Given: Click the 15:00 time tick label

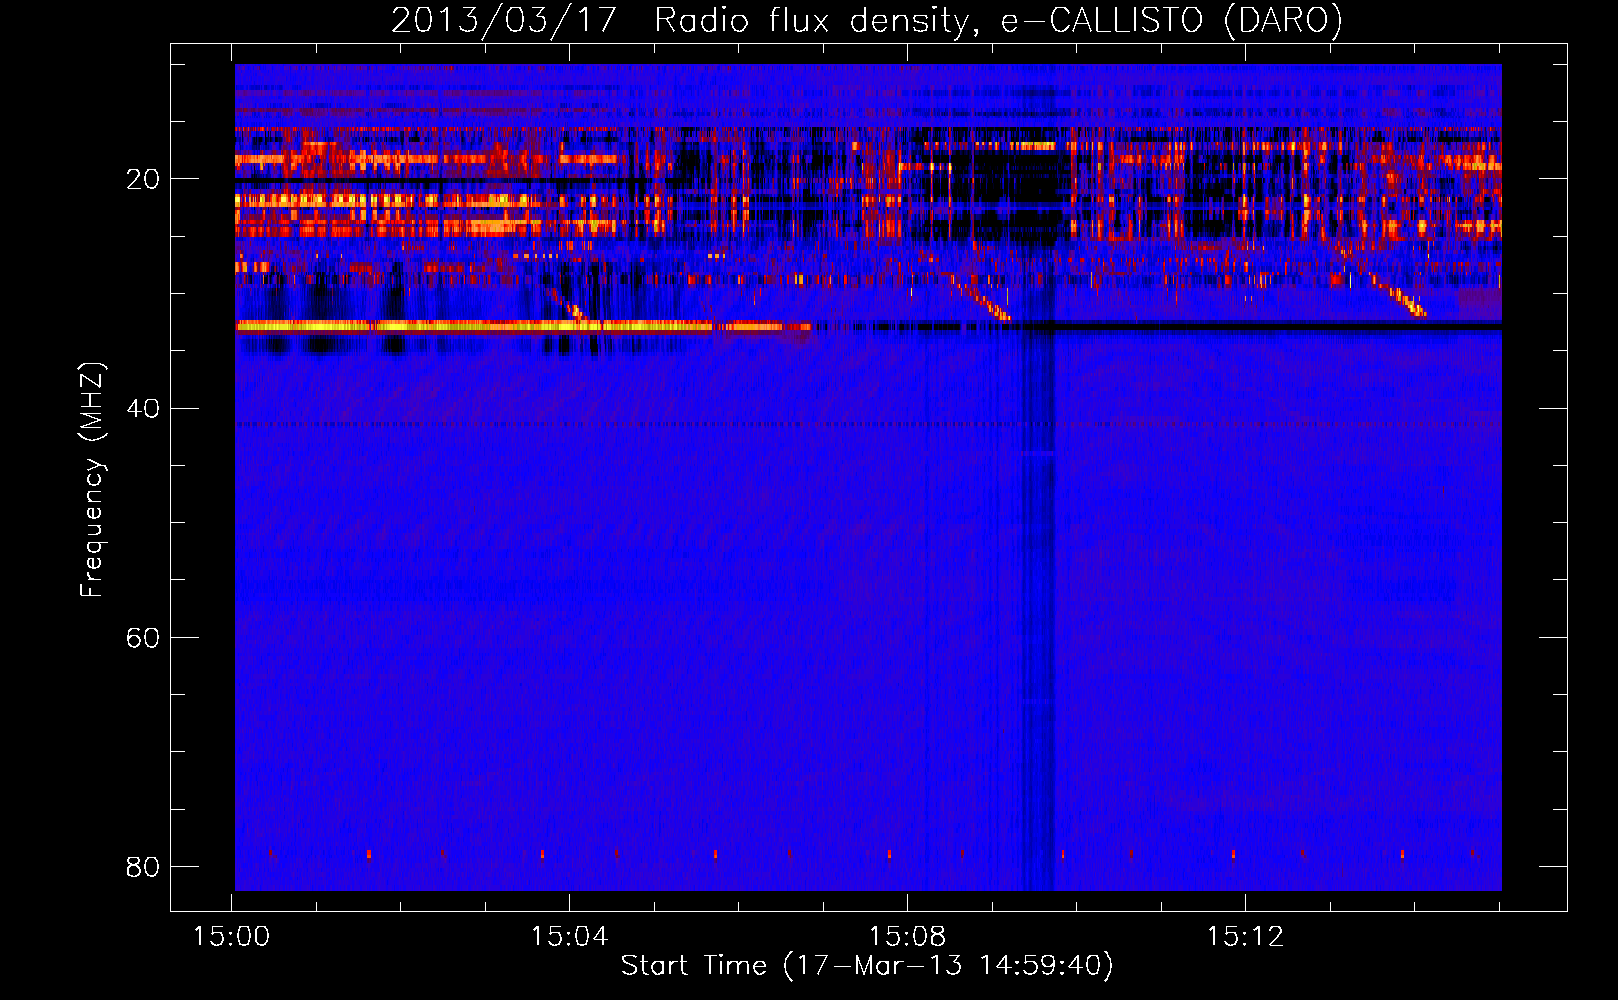Looking at the screenshot, I should click(x=232, y=937).
